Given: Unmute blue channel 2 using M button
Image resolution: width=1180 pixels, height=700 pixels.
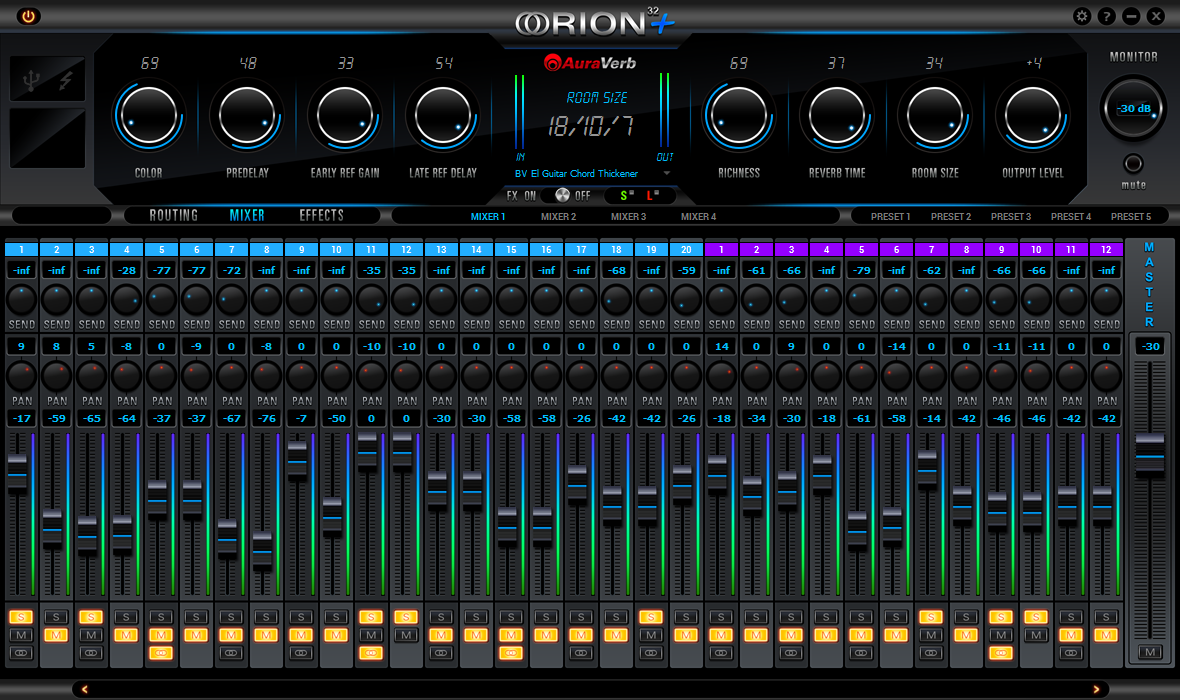Looking at the screenshot, I should (x=56, y=635).
